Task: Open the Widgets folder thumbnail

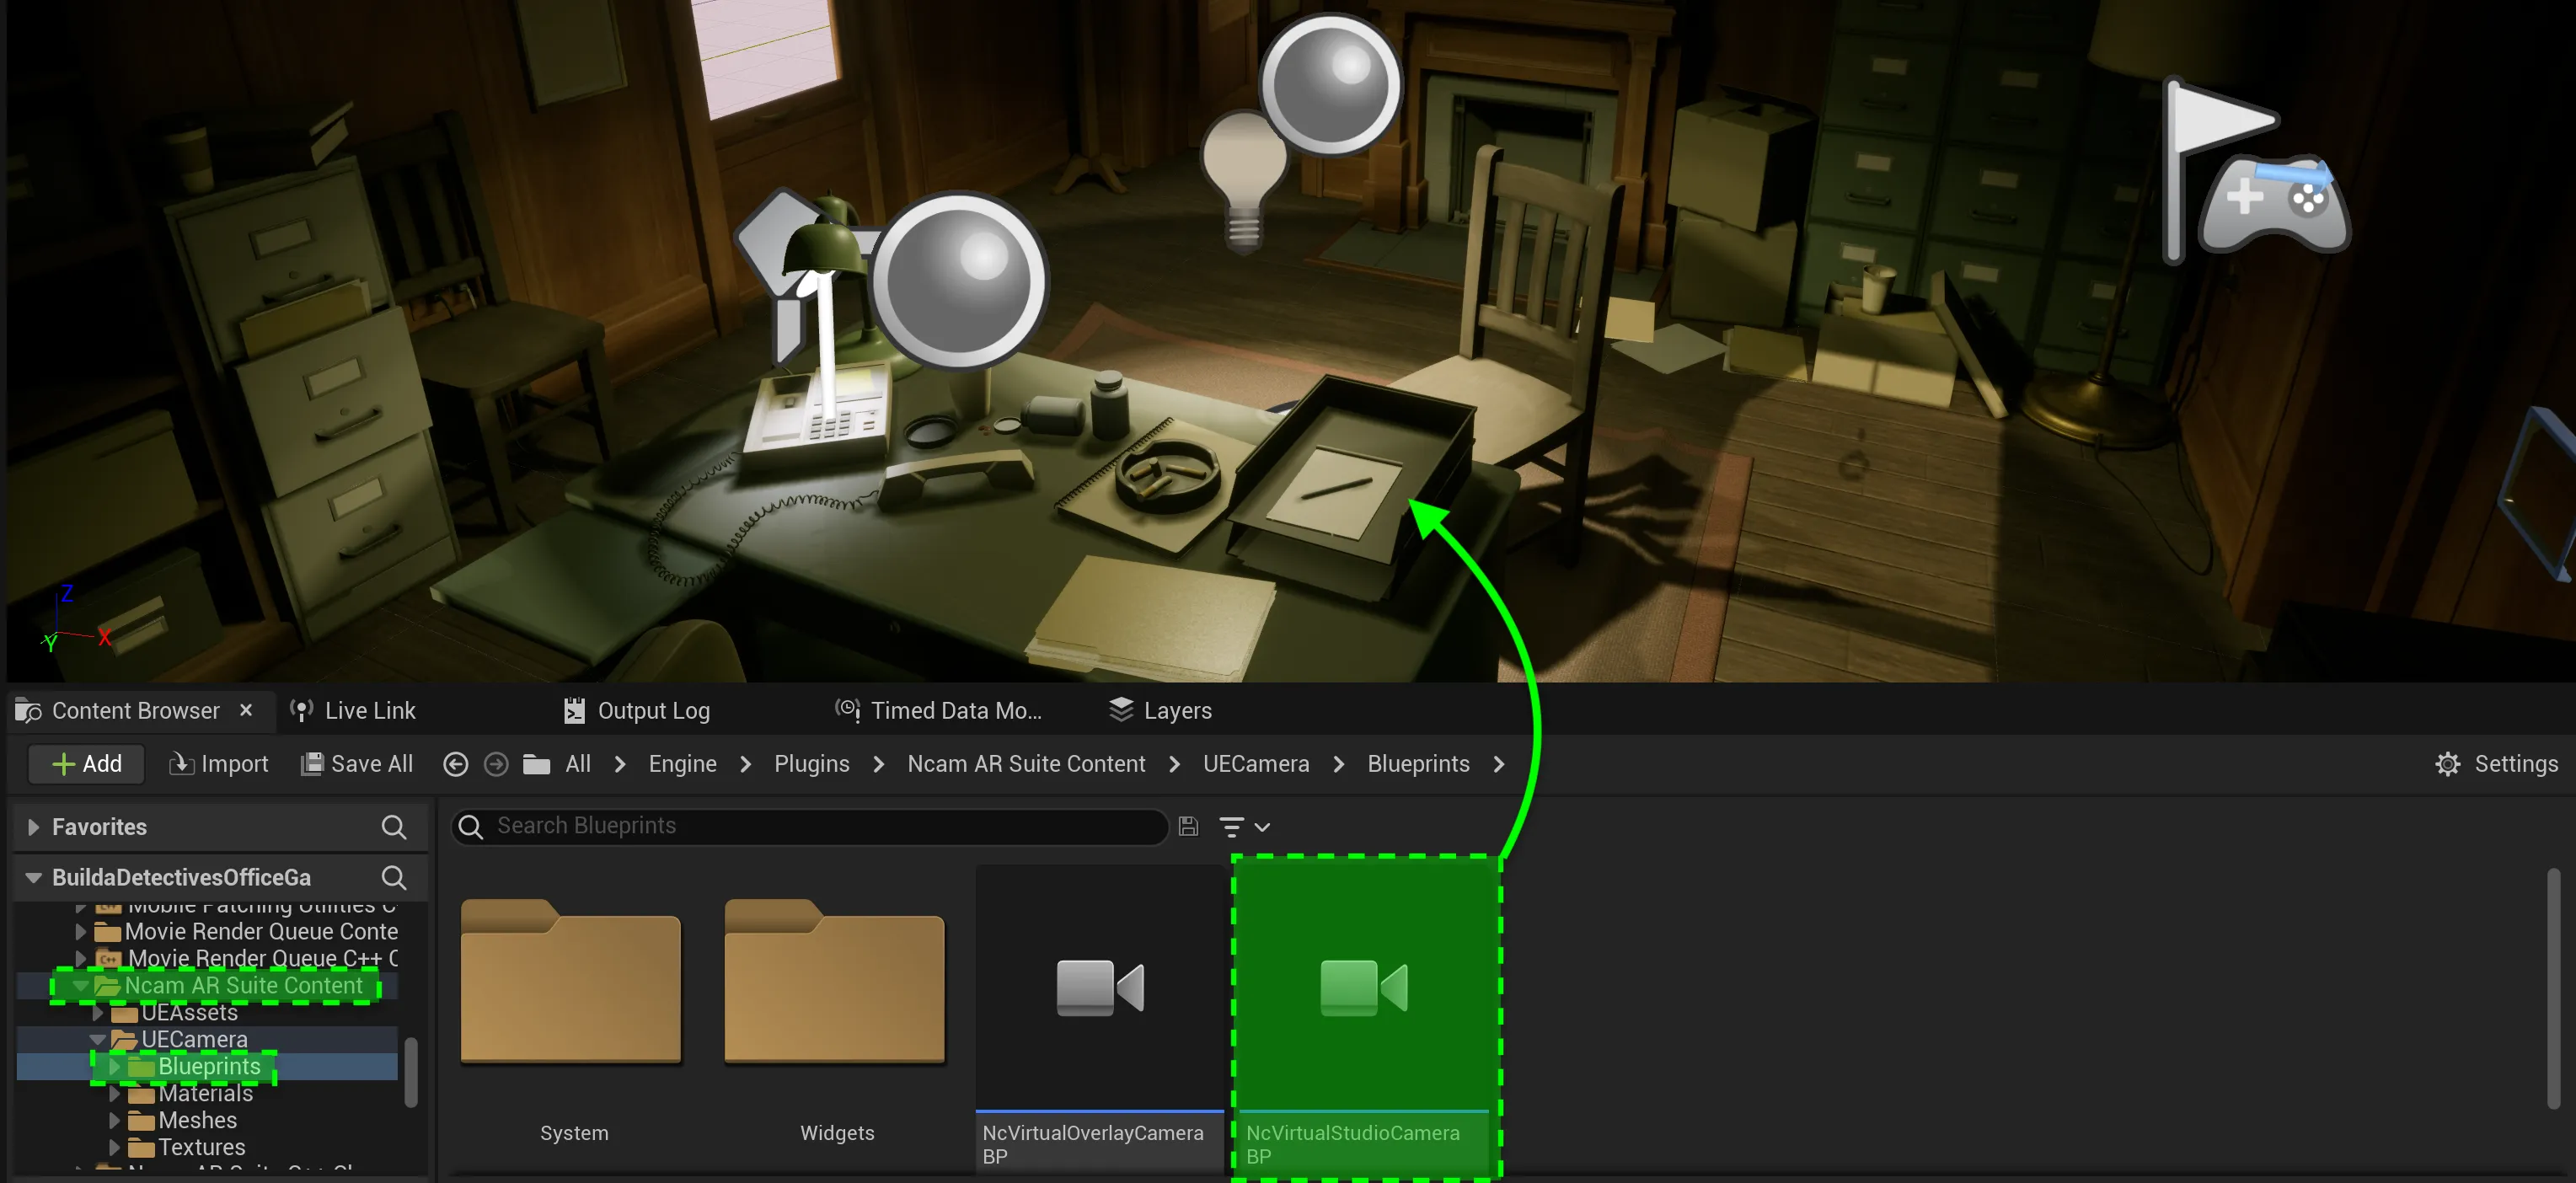Action: point(835,982)
